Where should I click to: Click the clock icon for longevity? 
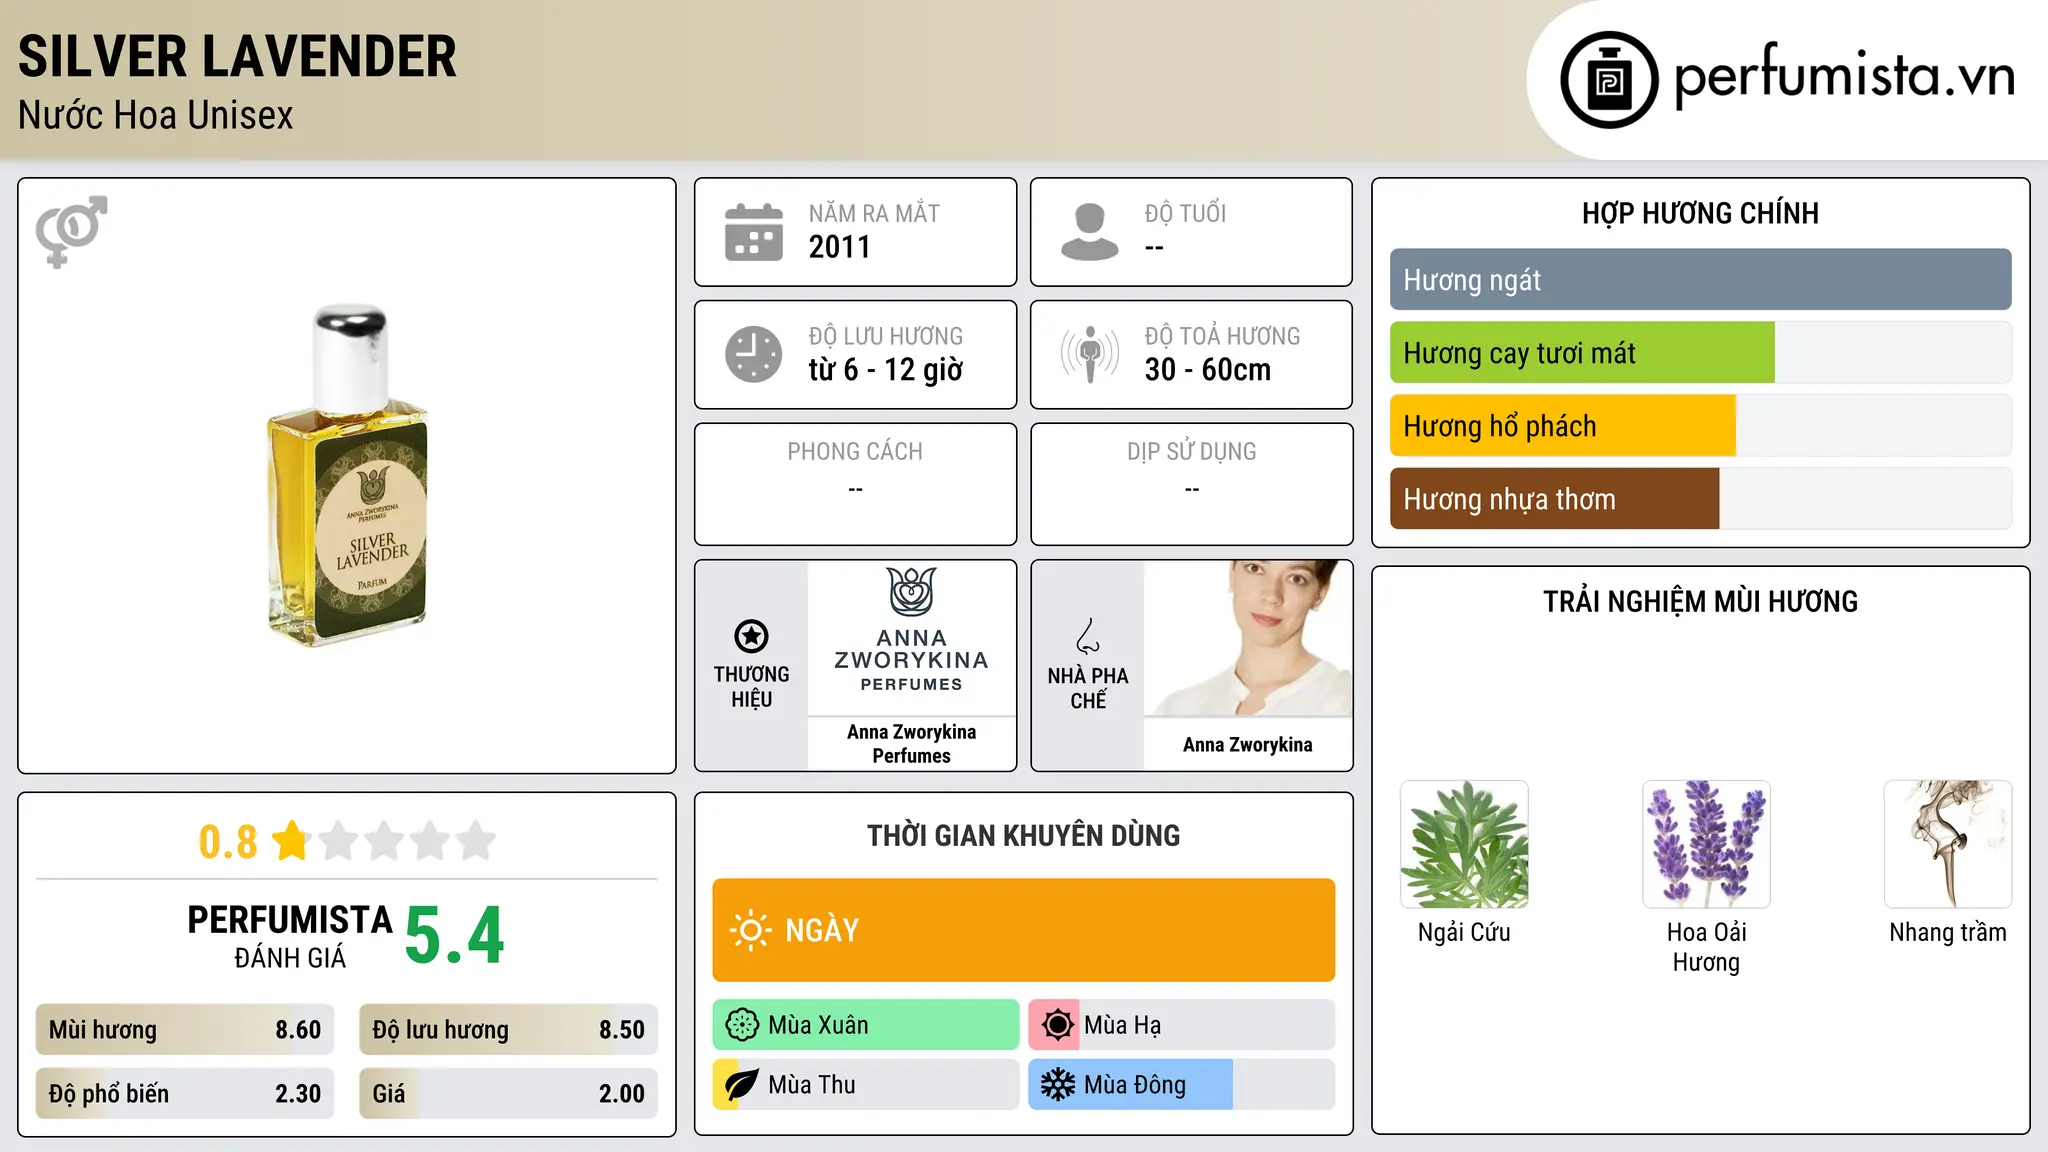[754, 354]
